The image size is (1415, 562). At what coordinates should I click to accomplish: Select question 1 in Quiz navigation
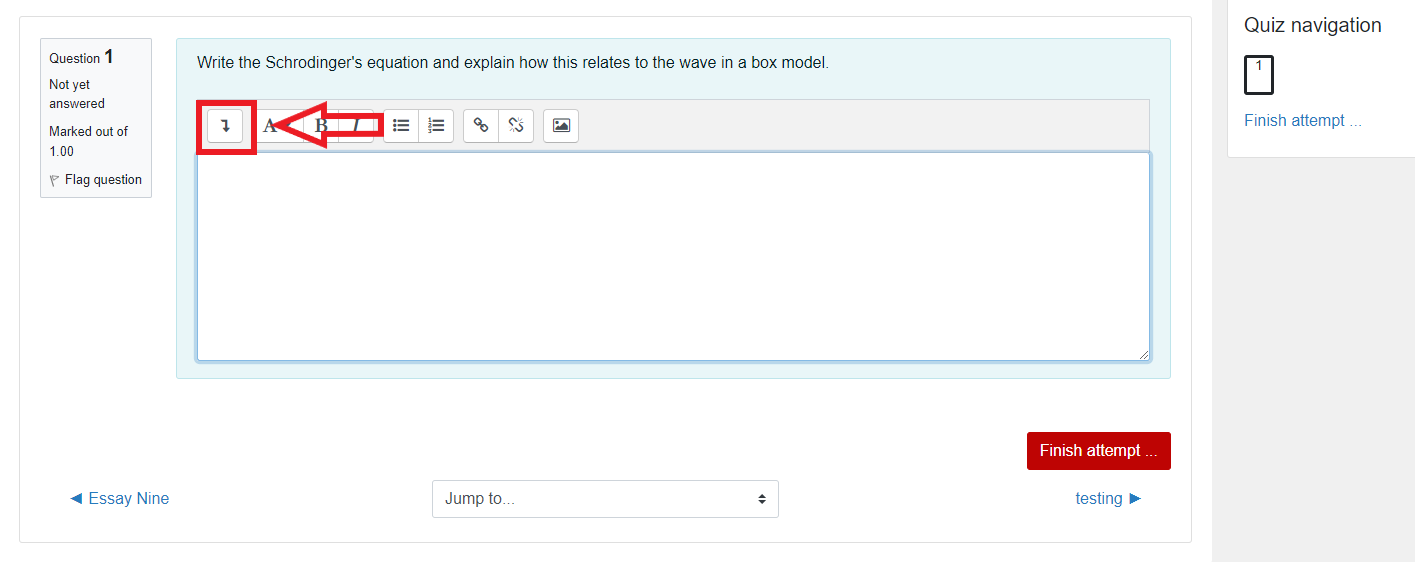[1258, 75]
